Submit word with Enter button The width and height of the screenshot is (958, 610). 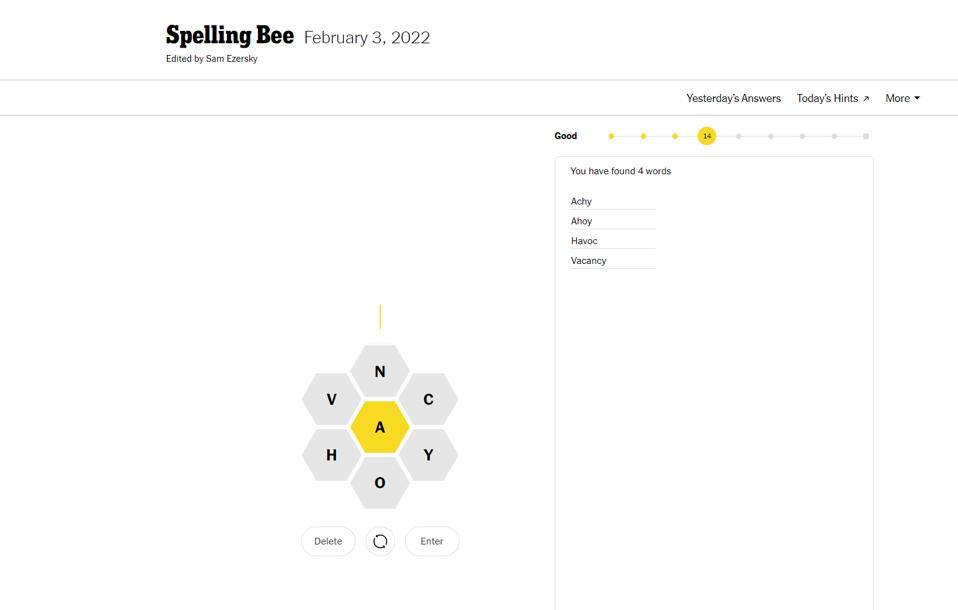pyautogui.click(x=432, y=541)
